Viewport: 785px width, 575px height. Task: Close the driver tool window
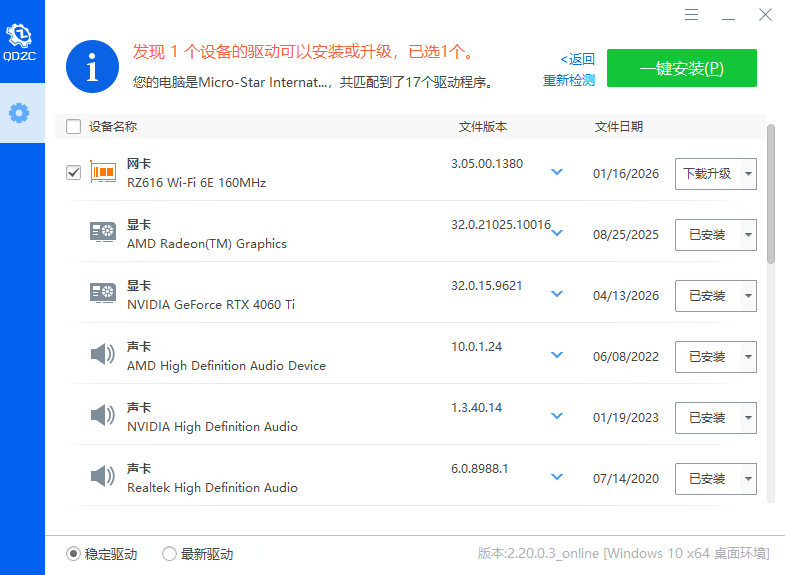pos(765,15)
